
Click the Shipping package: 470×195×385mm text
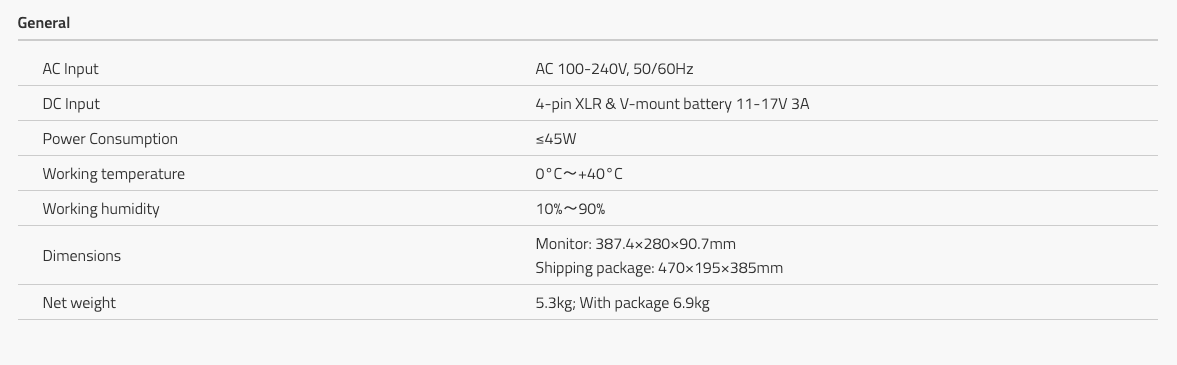(x=659, y=267)
